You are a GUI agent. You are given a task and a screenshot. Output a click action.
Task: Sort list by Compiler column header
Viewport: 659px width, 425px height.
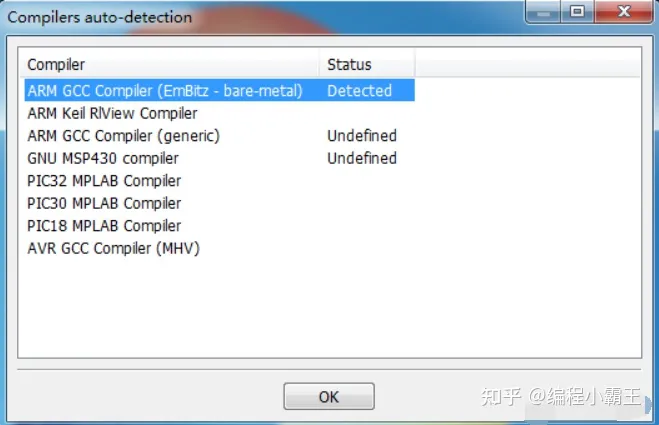point(170,65)
